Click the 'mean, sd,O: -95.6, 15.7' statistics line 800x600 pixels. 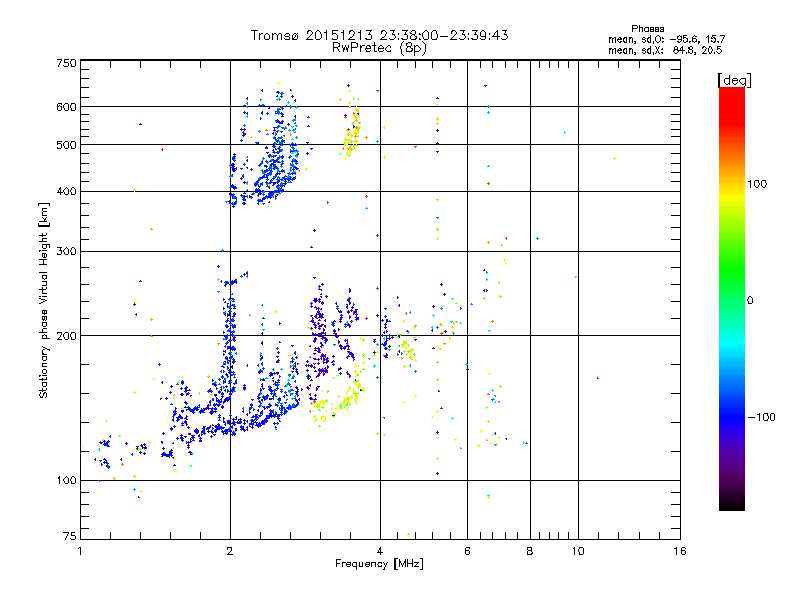(x=666, y=39)
